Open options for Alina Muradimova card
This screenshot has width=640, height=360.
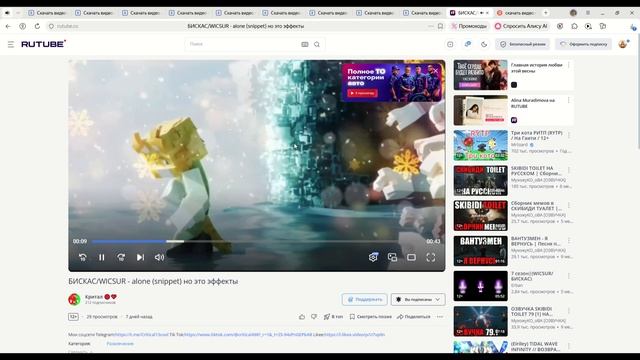569,100
